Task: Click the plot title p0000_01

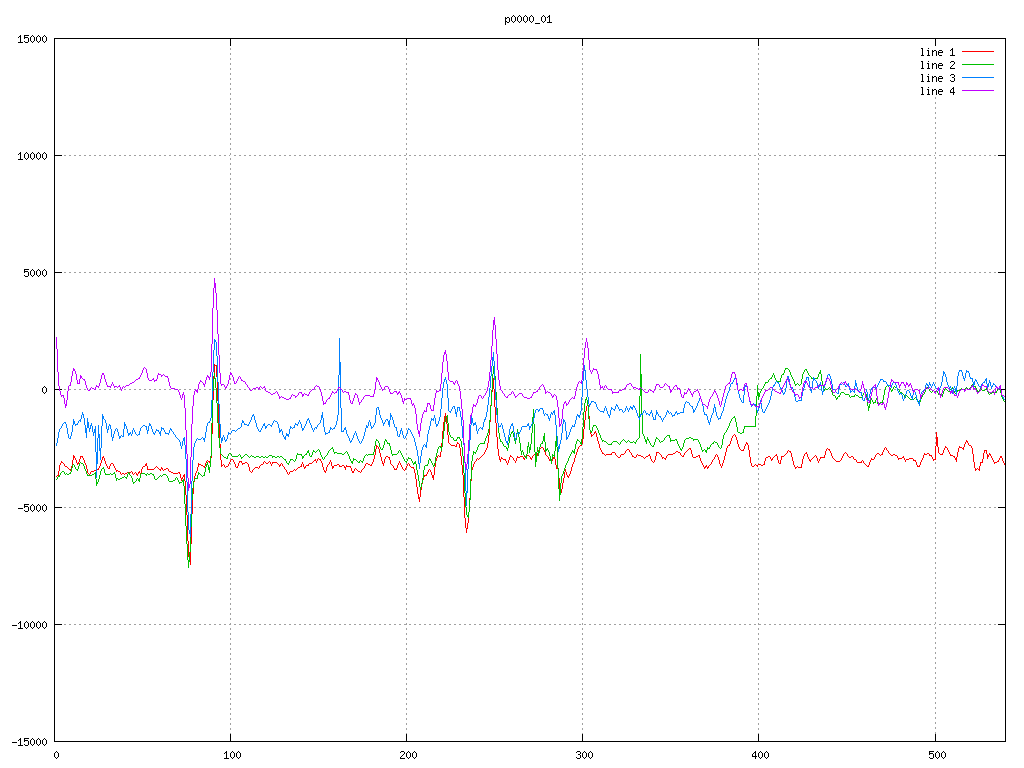Action: pos(528,19)
